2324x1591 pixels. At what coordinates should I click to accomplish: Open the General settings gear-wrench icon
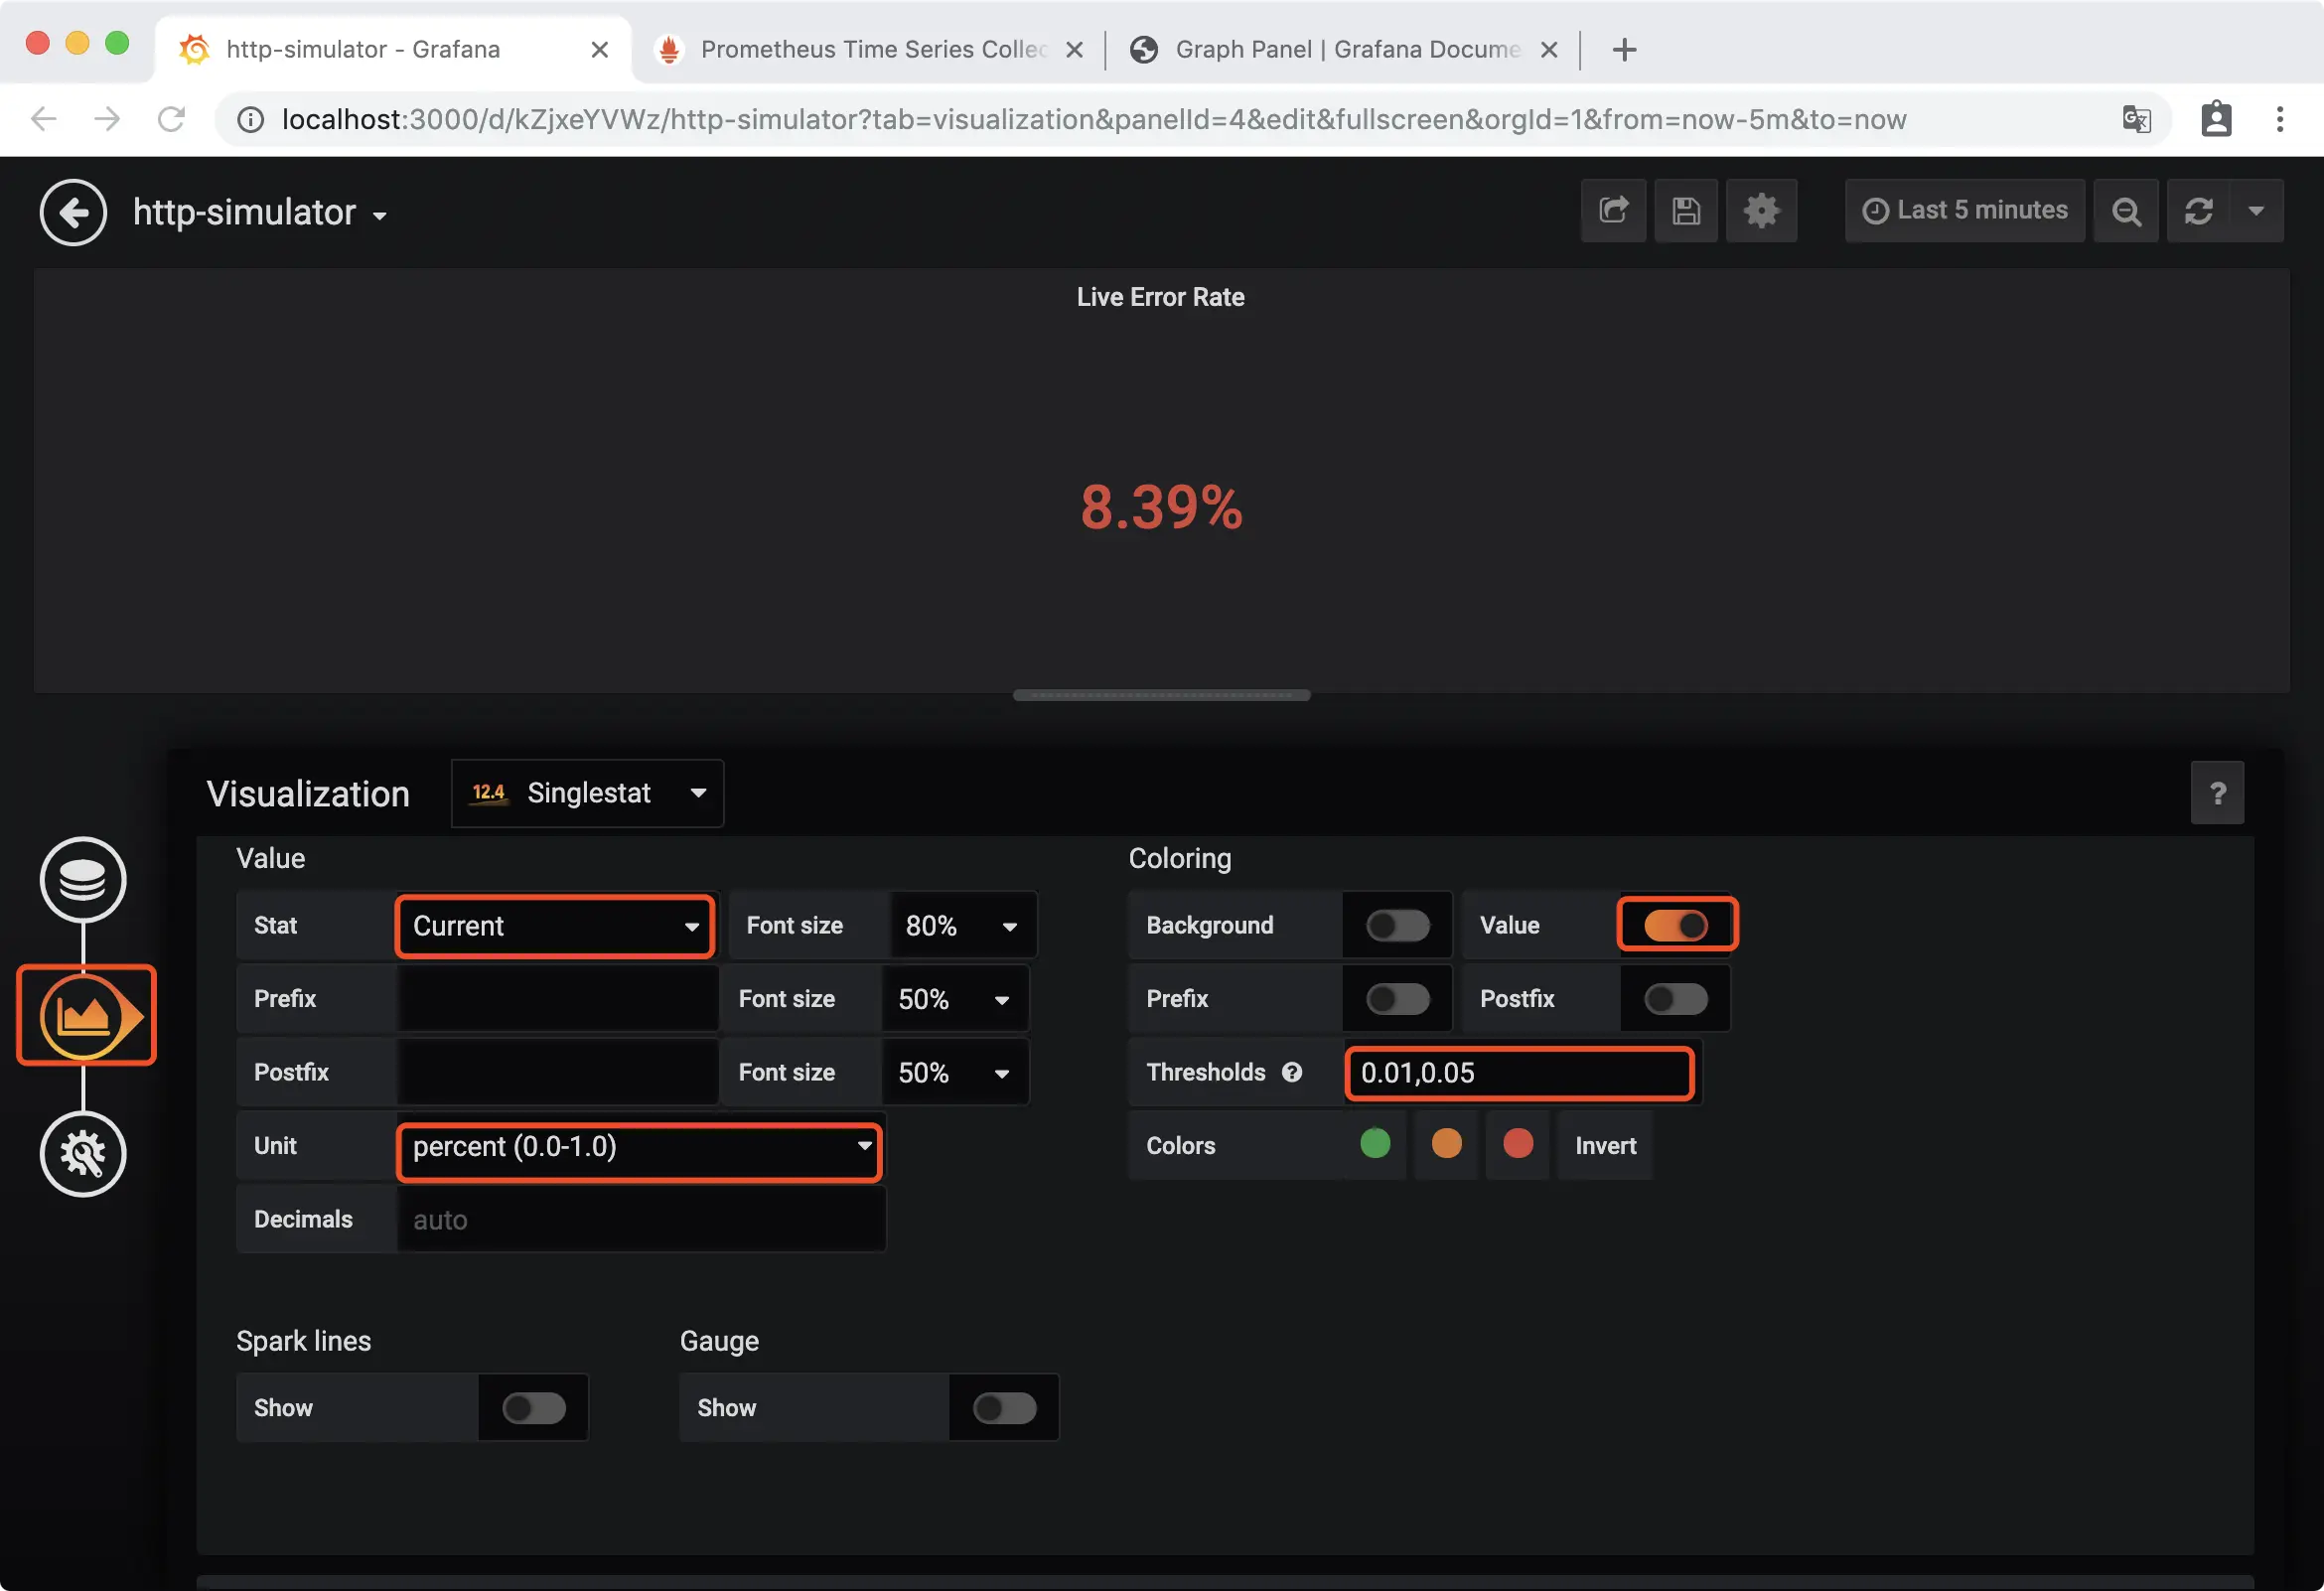point(83,1154)
